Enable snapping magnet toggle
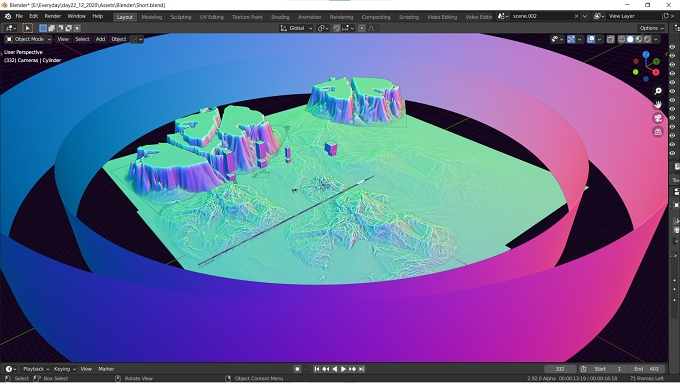Viewport: 680px width, 383px height. (x=337, y=28)
